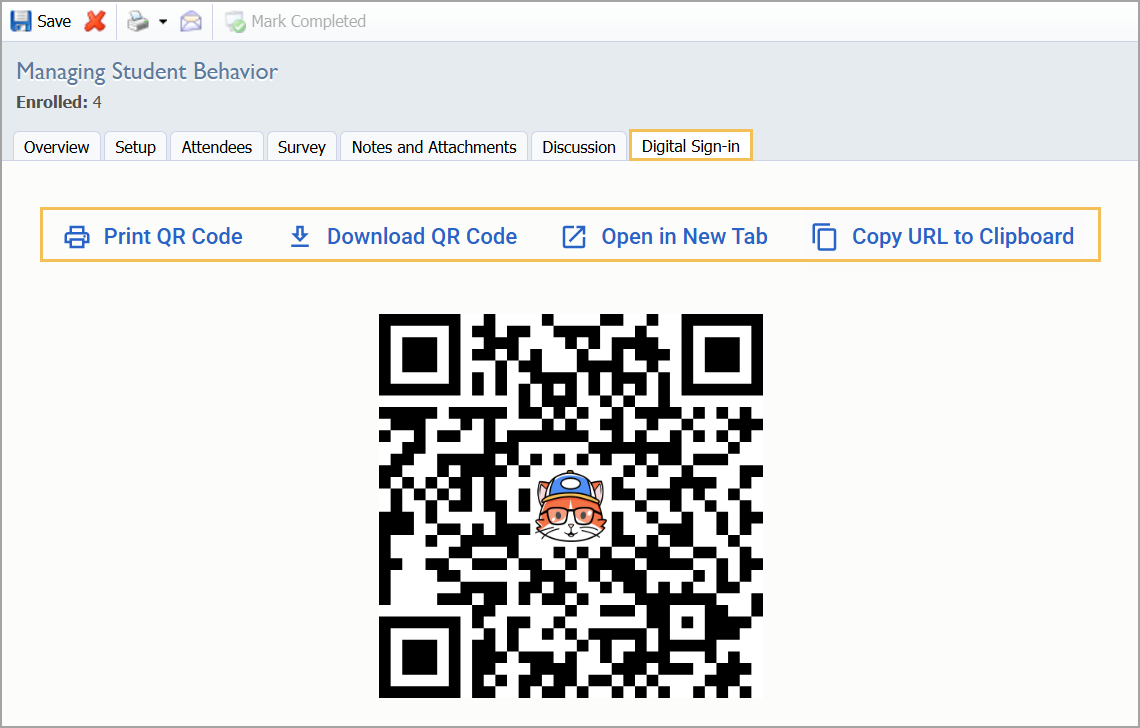Click the download arrow icon
The image size is (1140, 728).
(x=300, y=236)
